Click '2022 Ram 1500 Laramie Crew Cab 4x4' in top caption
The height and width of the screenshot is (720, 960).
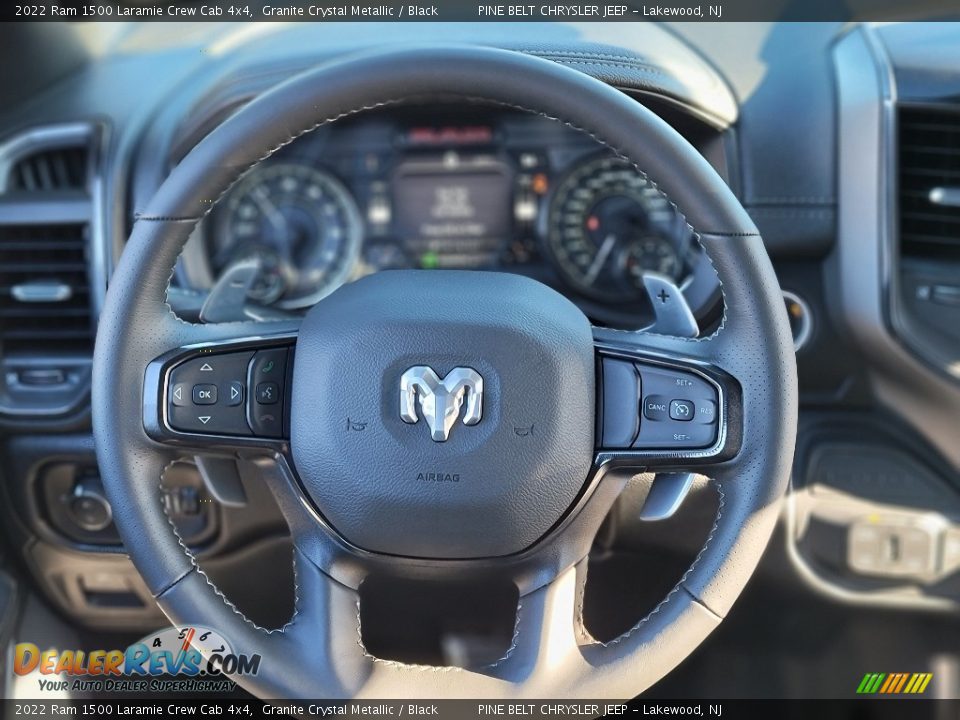(x=133, y=10)
